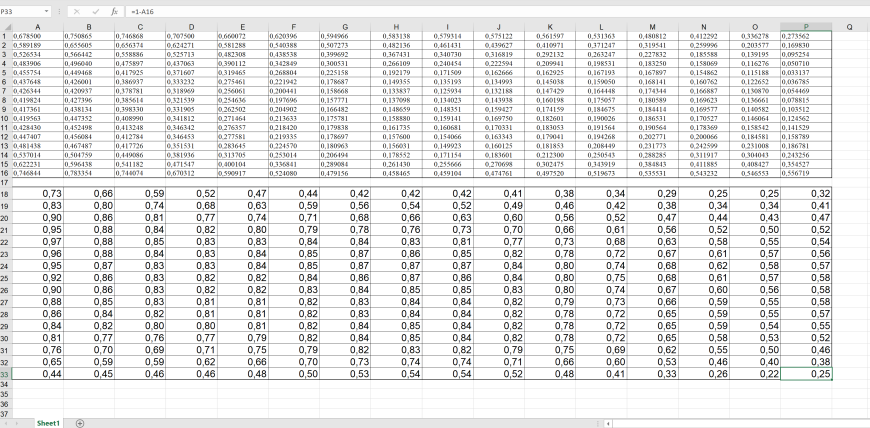The height and width of the screenshot is (428, 870).
Task: Select row 1 header
Action: 6,35
